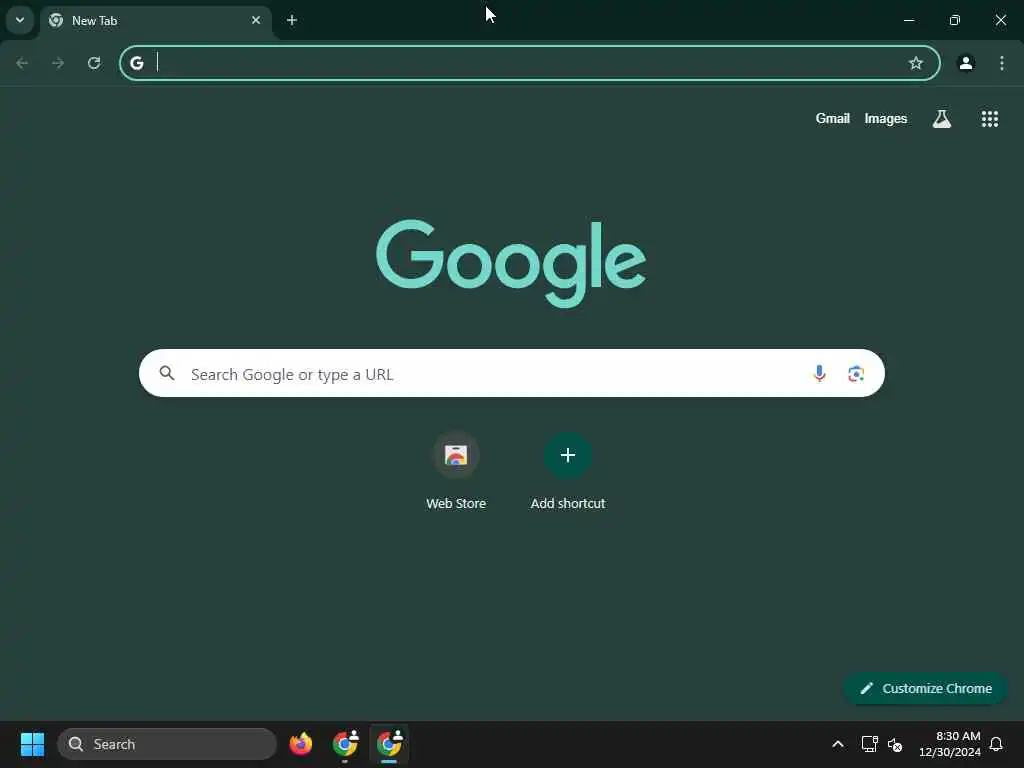This screenshot has width=1024, height=768.
Task: Open the notifications bell
Action: 996,744
